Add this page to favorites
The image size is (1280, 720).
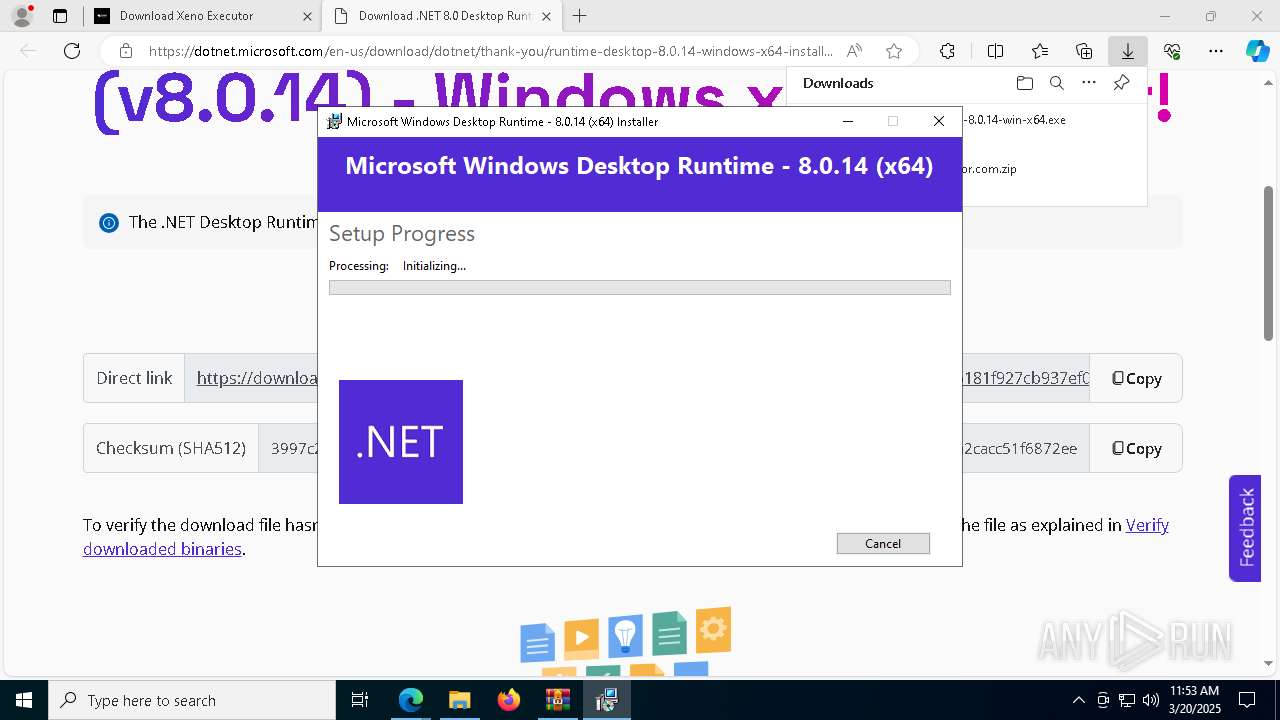(x=894, y=51)
